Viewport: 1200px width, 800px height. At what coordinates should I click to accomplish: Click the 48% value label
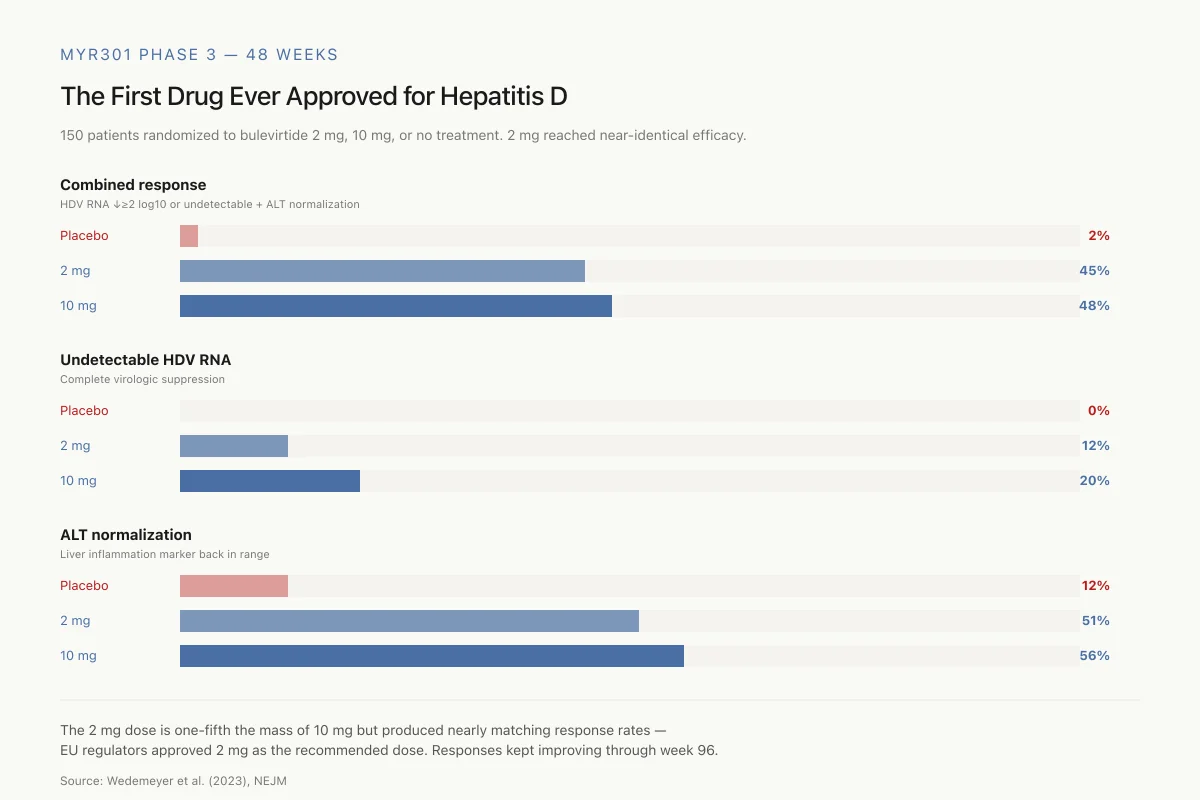(x=1094, y=306)
